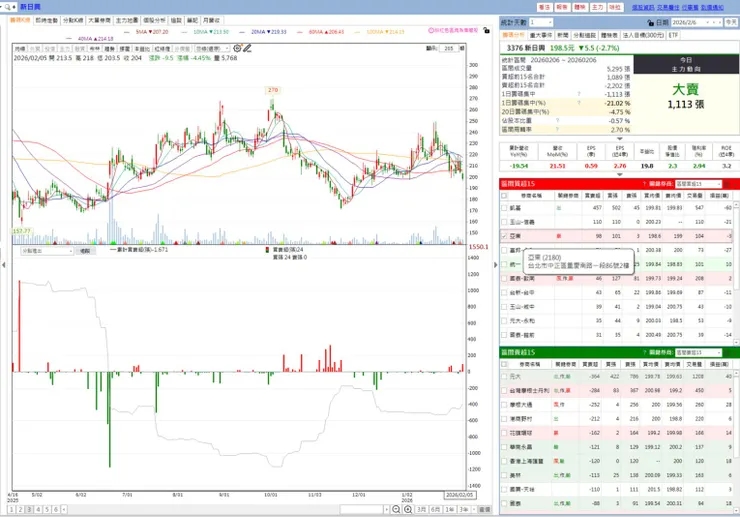Screen dimensions: 740x517
Task: Open 關鍵券商 dropdown in sell table header
Action: click(698, 352)
